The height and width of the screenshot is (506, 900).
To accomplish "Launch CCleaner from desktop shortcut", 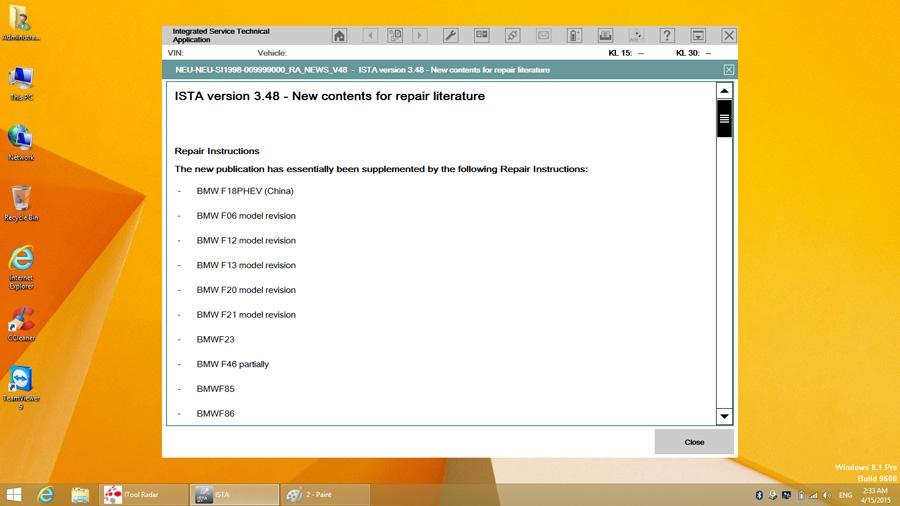I will click(21, 324).
